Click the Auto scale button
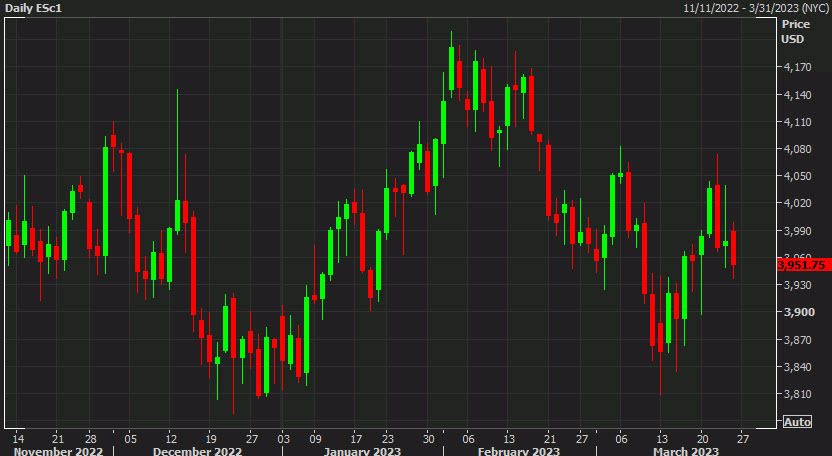832x456 pixels. tap(797, 422)
